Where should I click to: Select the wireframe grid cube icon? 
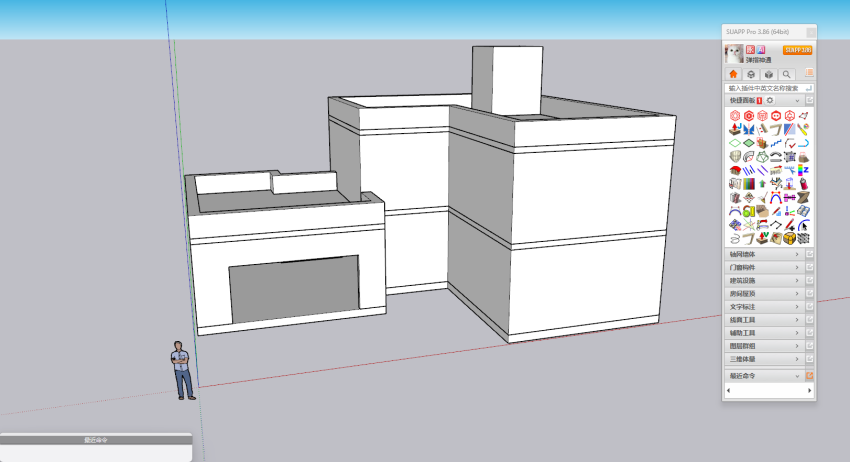[x=803, y=239]
